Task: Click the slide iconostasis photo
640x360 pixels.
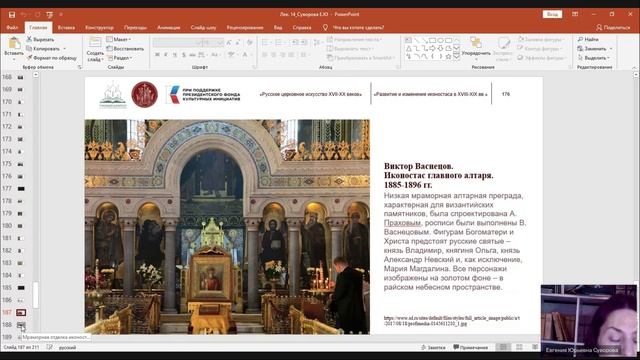Action: (227, 227)
